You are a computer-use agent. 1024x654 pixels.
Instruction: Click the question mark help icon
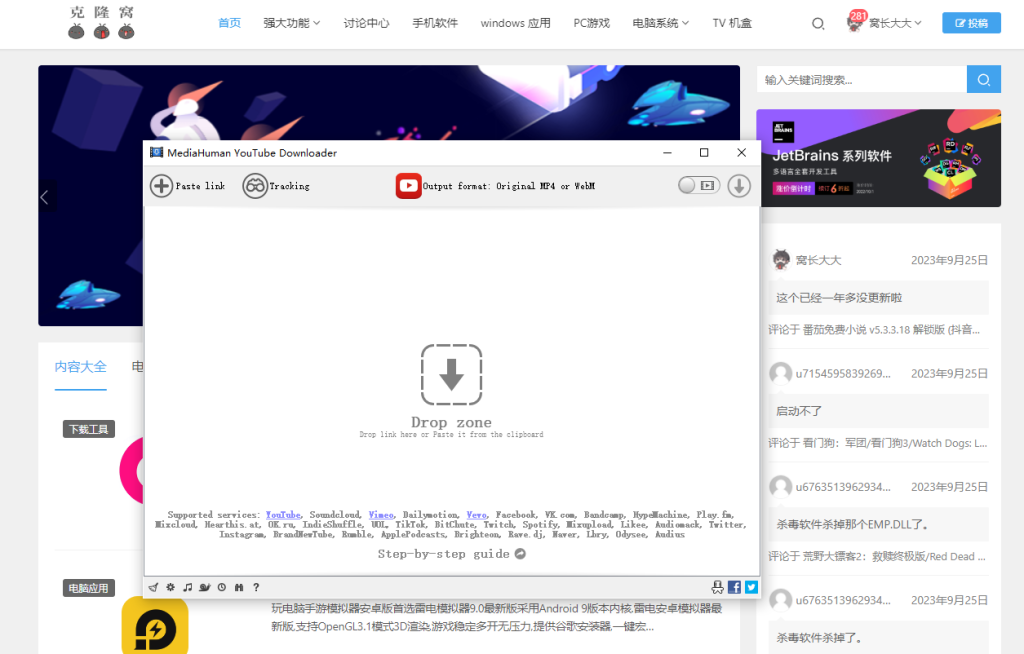(x=256, y=587)
